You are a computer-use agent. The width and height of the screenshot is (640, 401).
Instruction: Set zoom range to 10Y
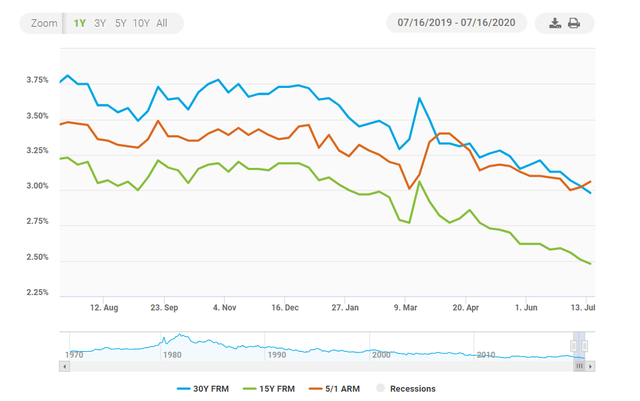142,23
